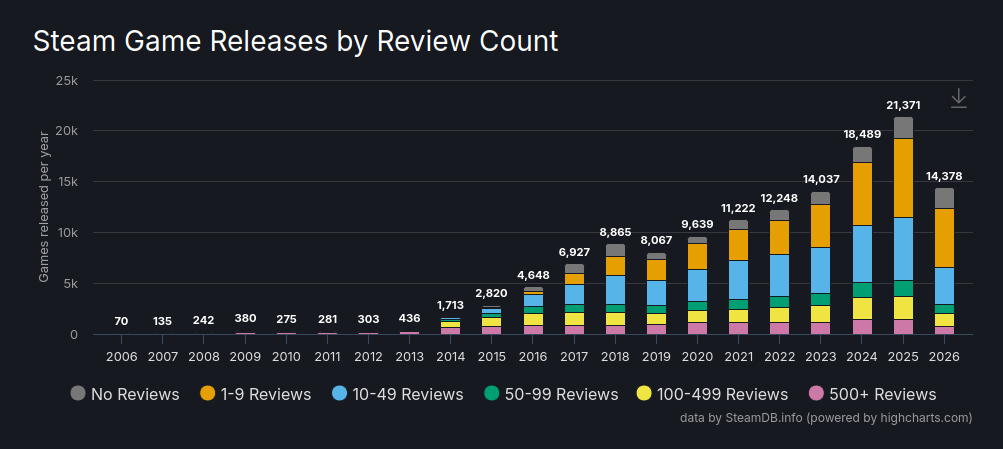The width and height of the screenshot is (1003, 449).
Task: Toggle the 10-49 Reviews legend series
Action: point(398,394)
